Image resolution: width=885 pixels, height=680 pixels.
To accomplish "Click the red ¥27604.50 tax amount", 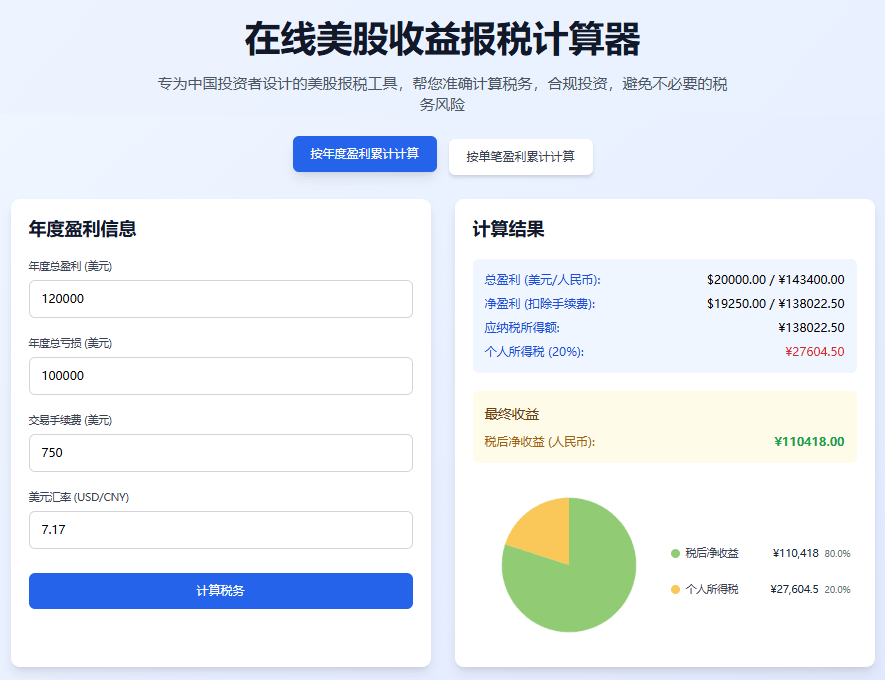I will [814, 351].
